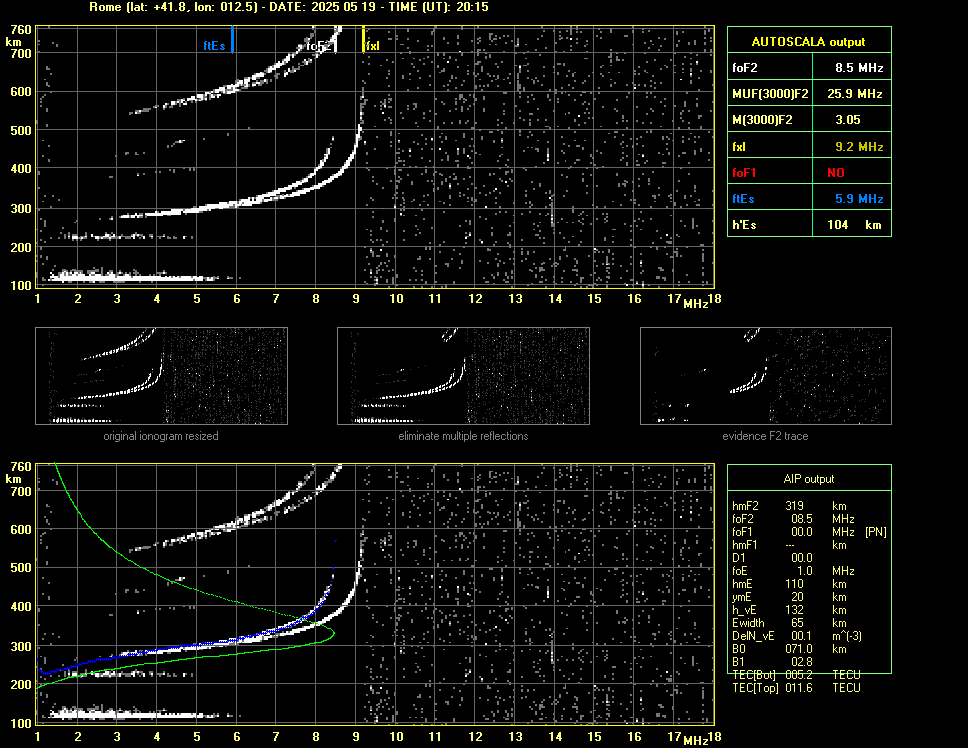
Task: Select the Ewidth value 65
Action: pyautogui.click(x=797, y=623)
